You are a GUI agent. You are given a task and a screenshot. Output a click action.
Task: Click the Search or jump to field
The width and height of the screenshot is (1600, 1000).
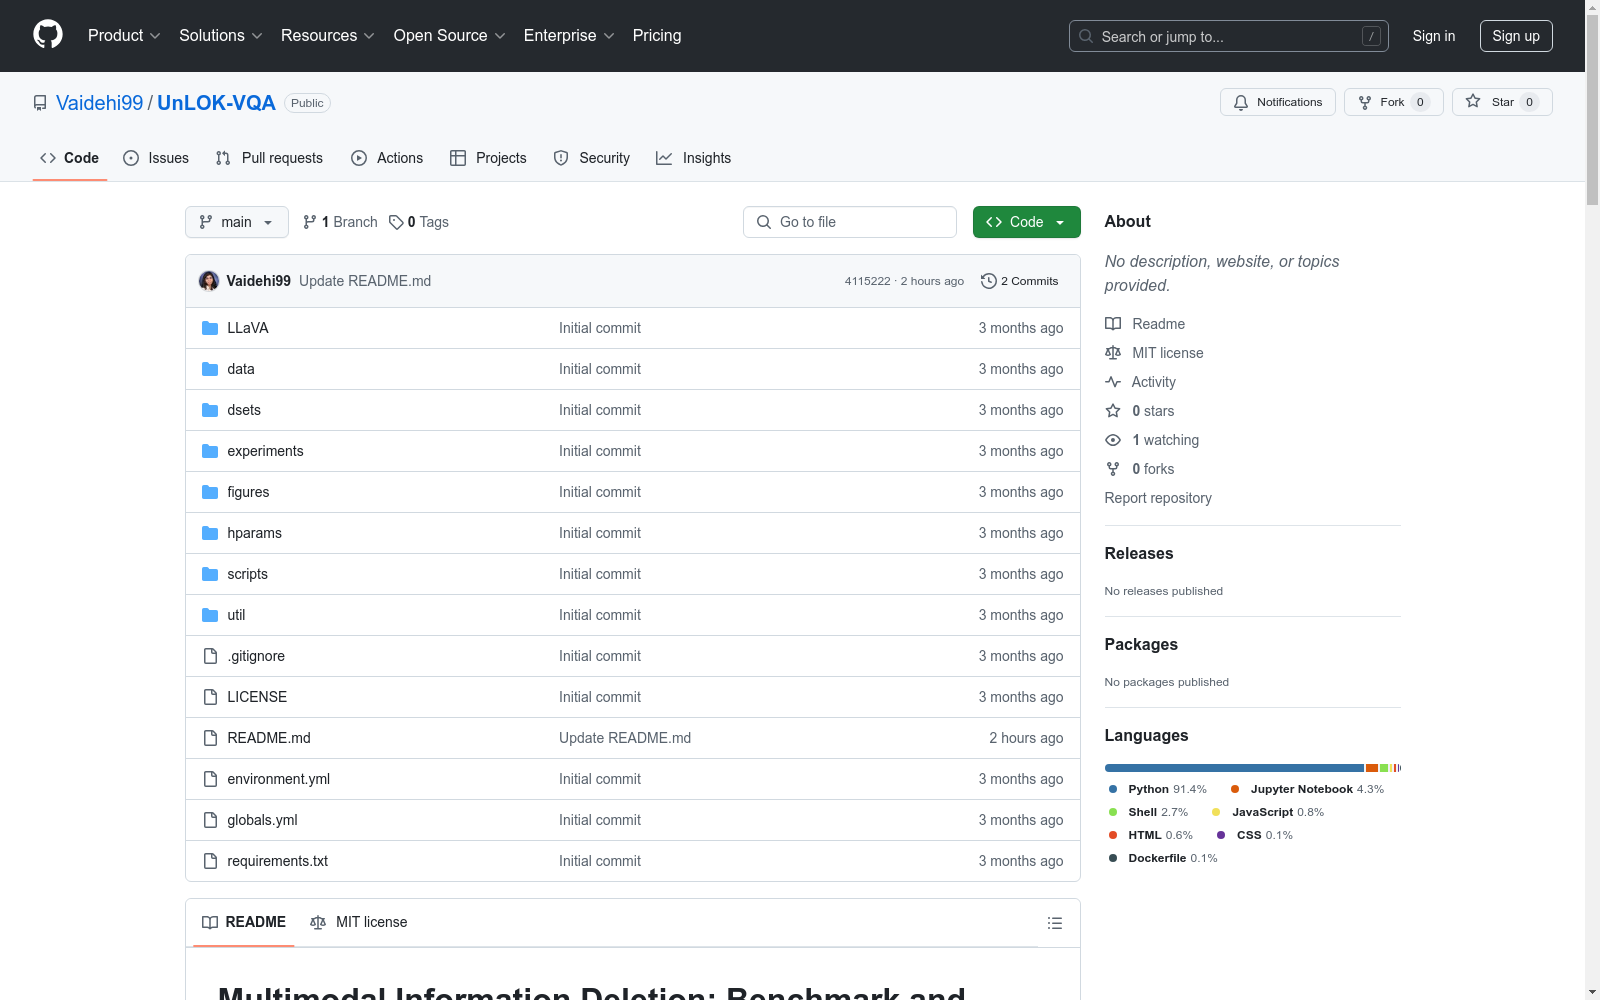tap(1229, 36)
